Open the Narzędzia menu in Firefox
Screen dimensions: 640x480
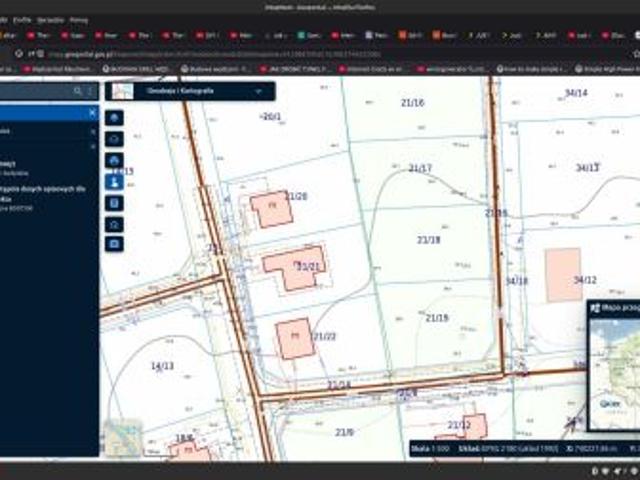point(51,20)
